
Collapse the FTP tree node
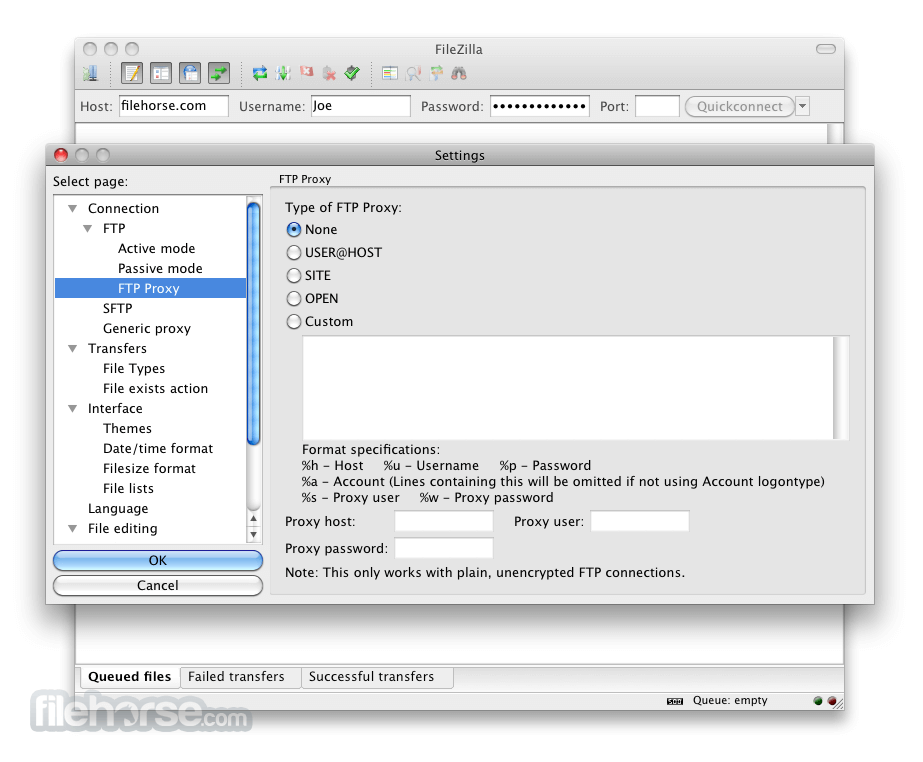click(87, 228)
